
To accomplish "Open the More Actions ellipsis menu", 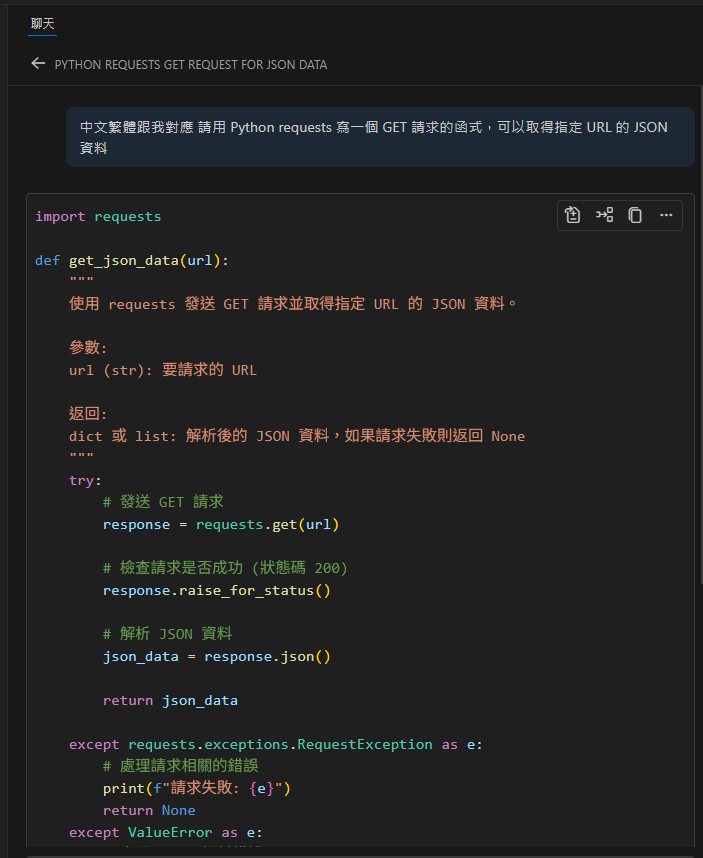I will [x=666, y=214].
